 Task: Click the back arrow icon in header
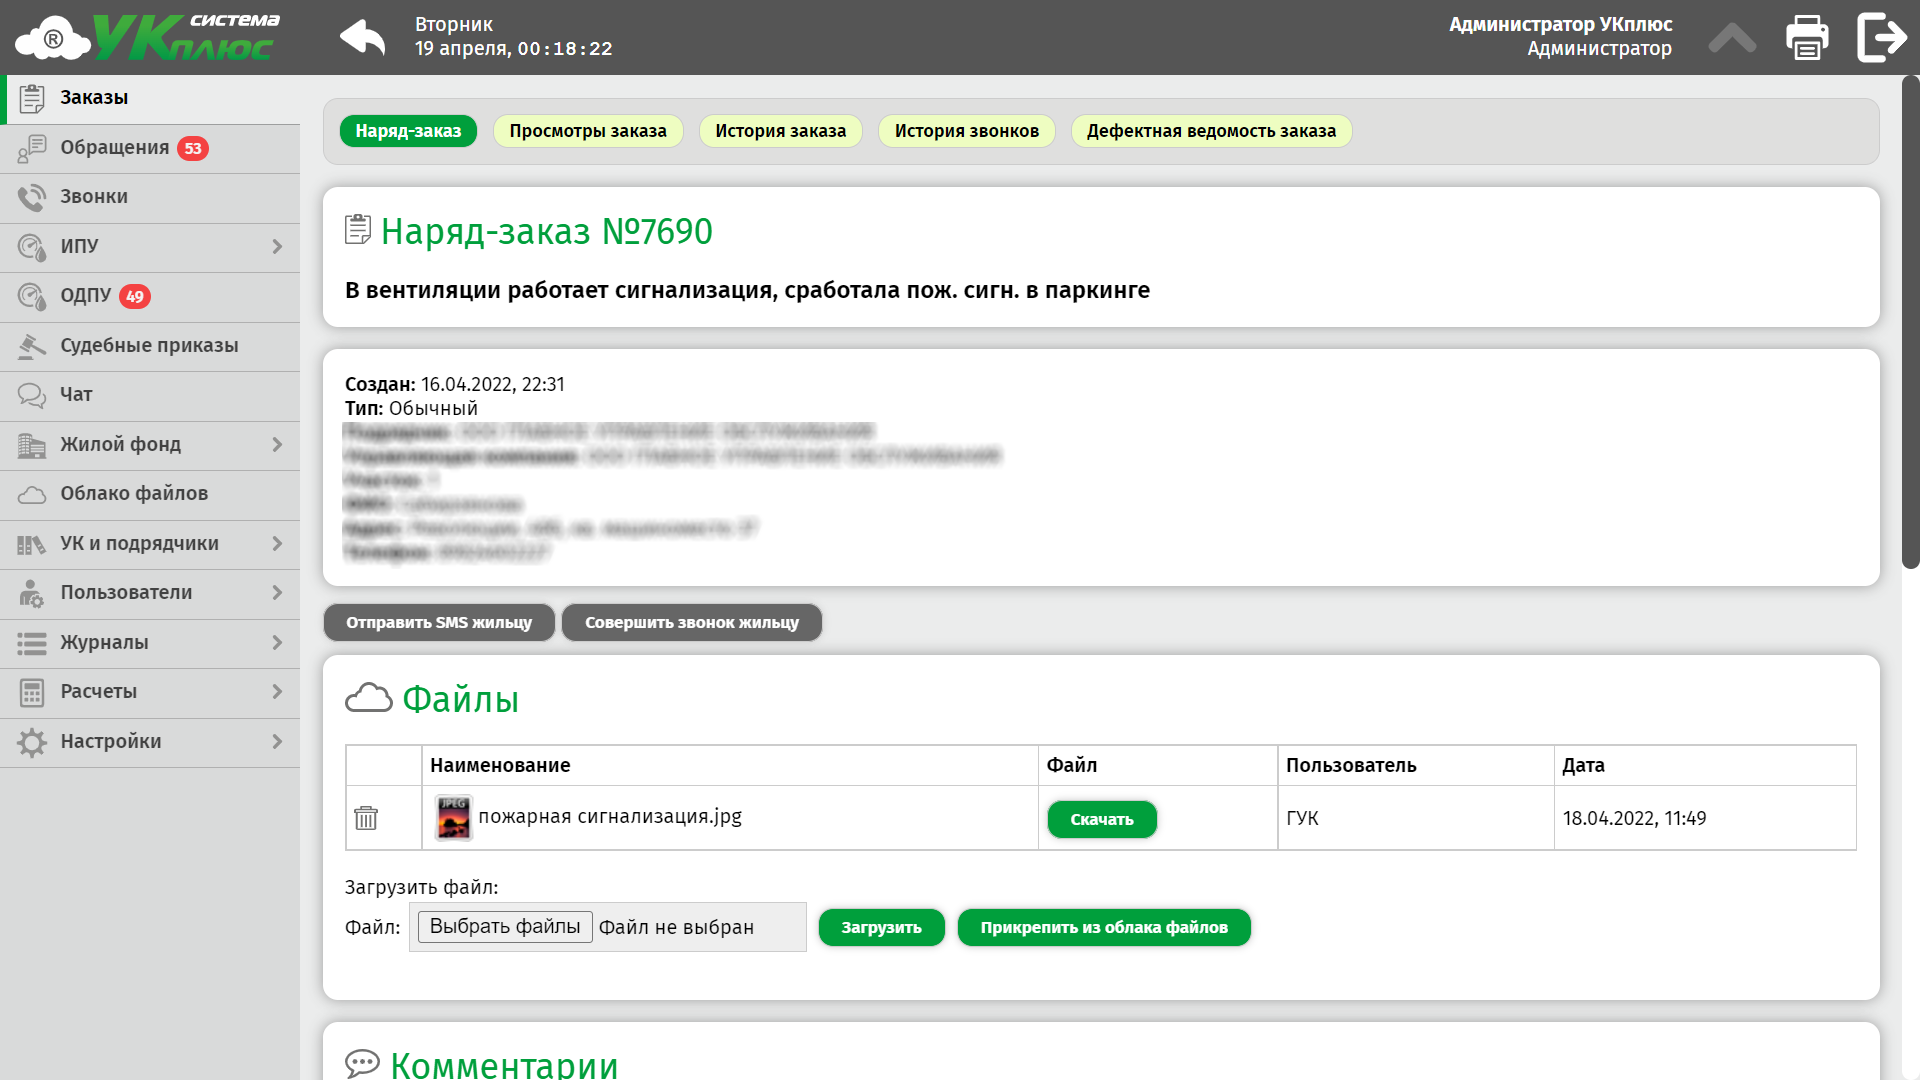pos(362,38)
